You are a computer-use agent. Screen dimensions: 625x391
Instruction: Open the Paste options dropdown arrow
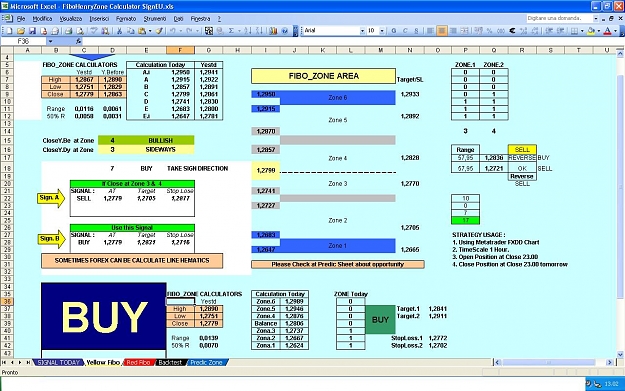pyautogui.click(x=150, y=31)
